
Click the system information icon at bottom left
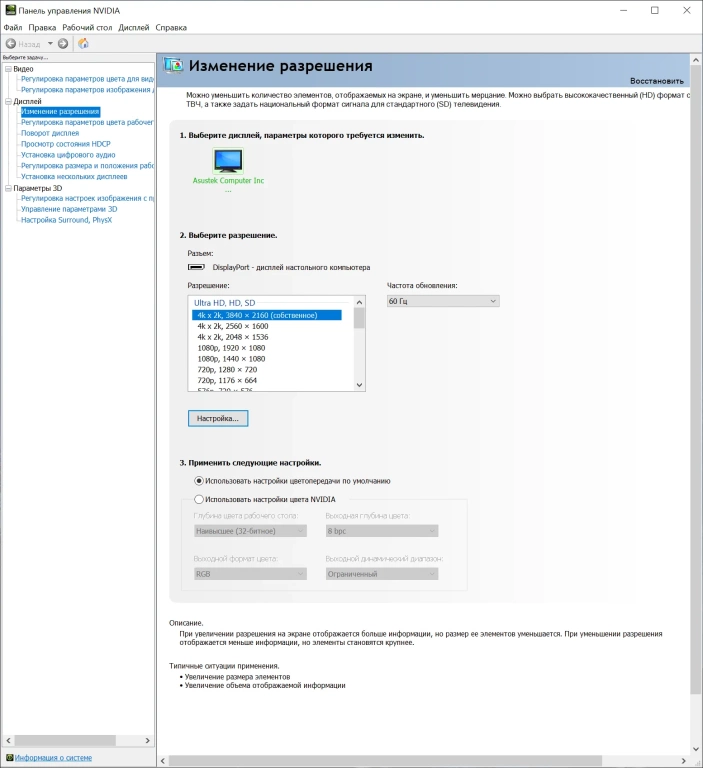click(9, 758)
